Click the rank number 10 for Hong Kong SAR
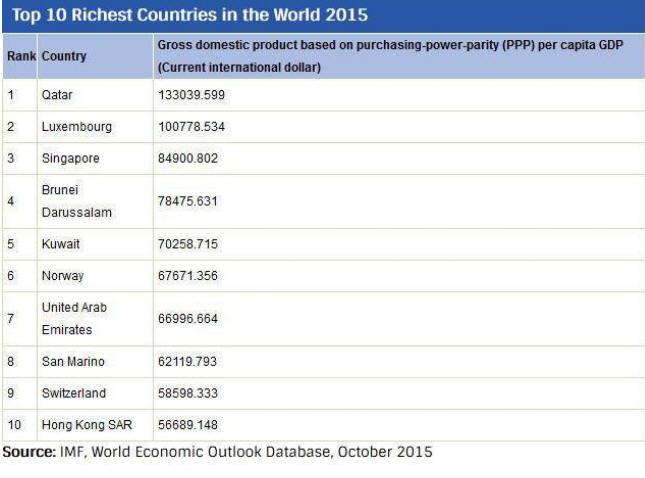Viewport: 645px width, 478px height. coord(14,425)
